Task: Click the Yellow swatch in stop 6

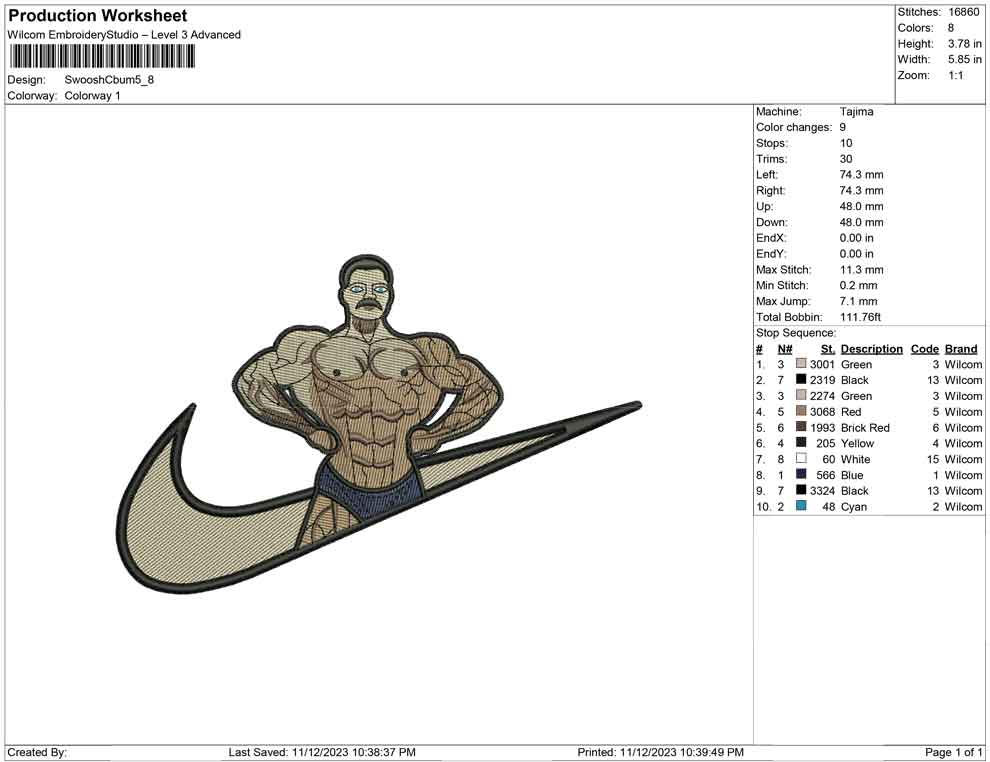Action: [801, 443]
